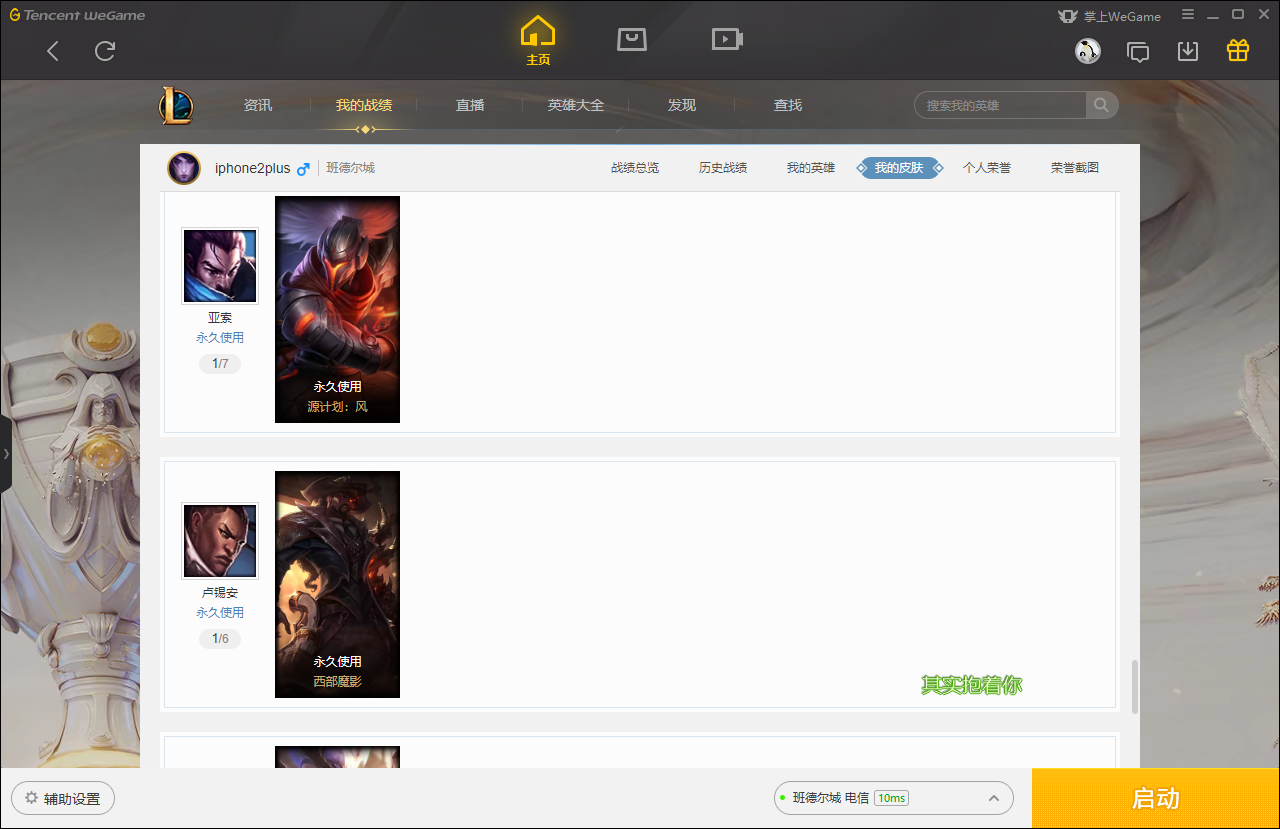Open 辅助设置 settings button
Image resolution: width=1280 pixels, height=829 pixels.
pyautogui.click(x=63, y=798)
